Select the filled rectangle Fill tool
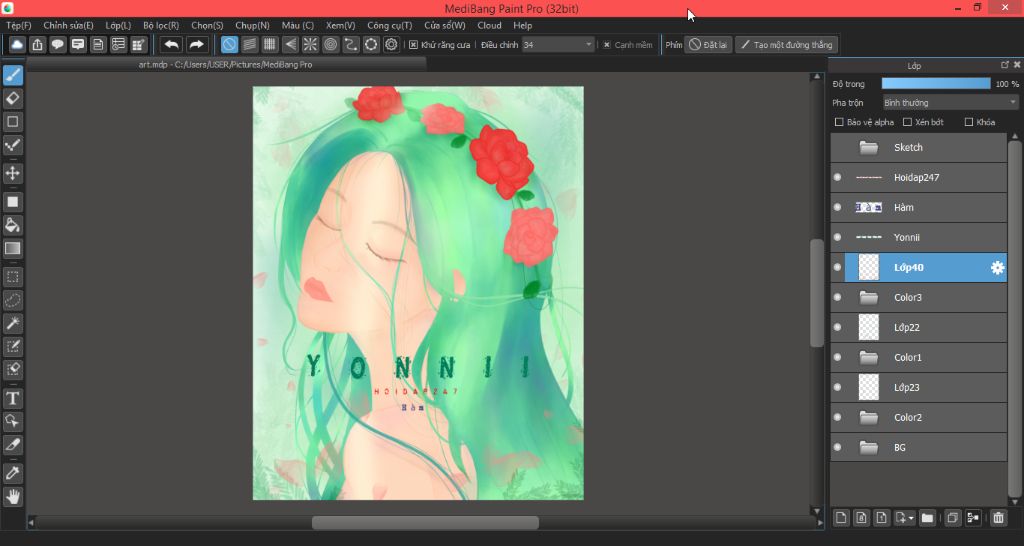 pos(12,202)
